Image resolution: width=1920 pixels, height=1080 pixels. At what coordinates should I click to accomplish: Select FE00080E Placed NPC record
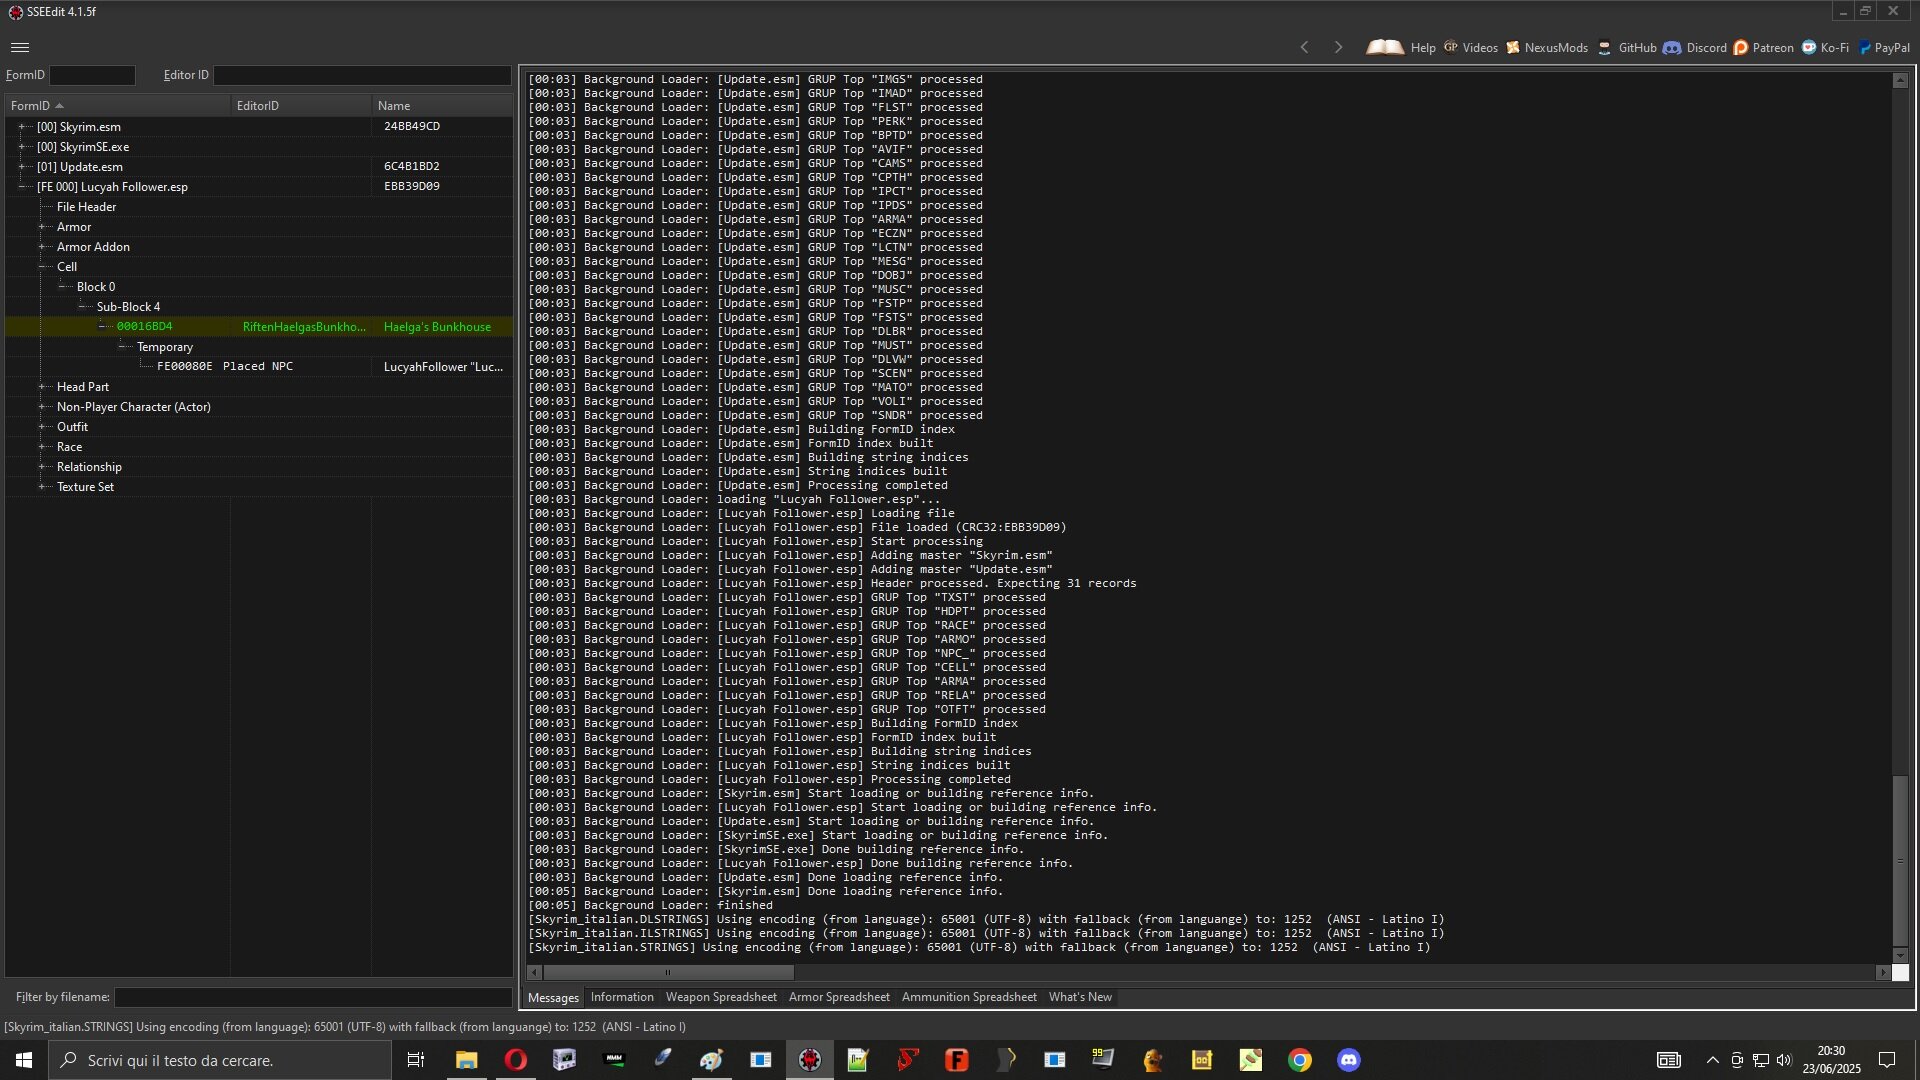258,367
